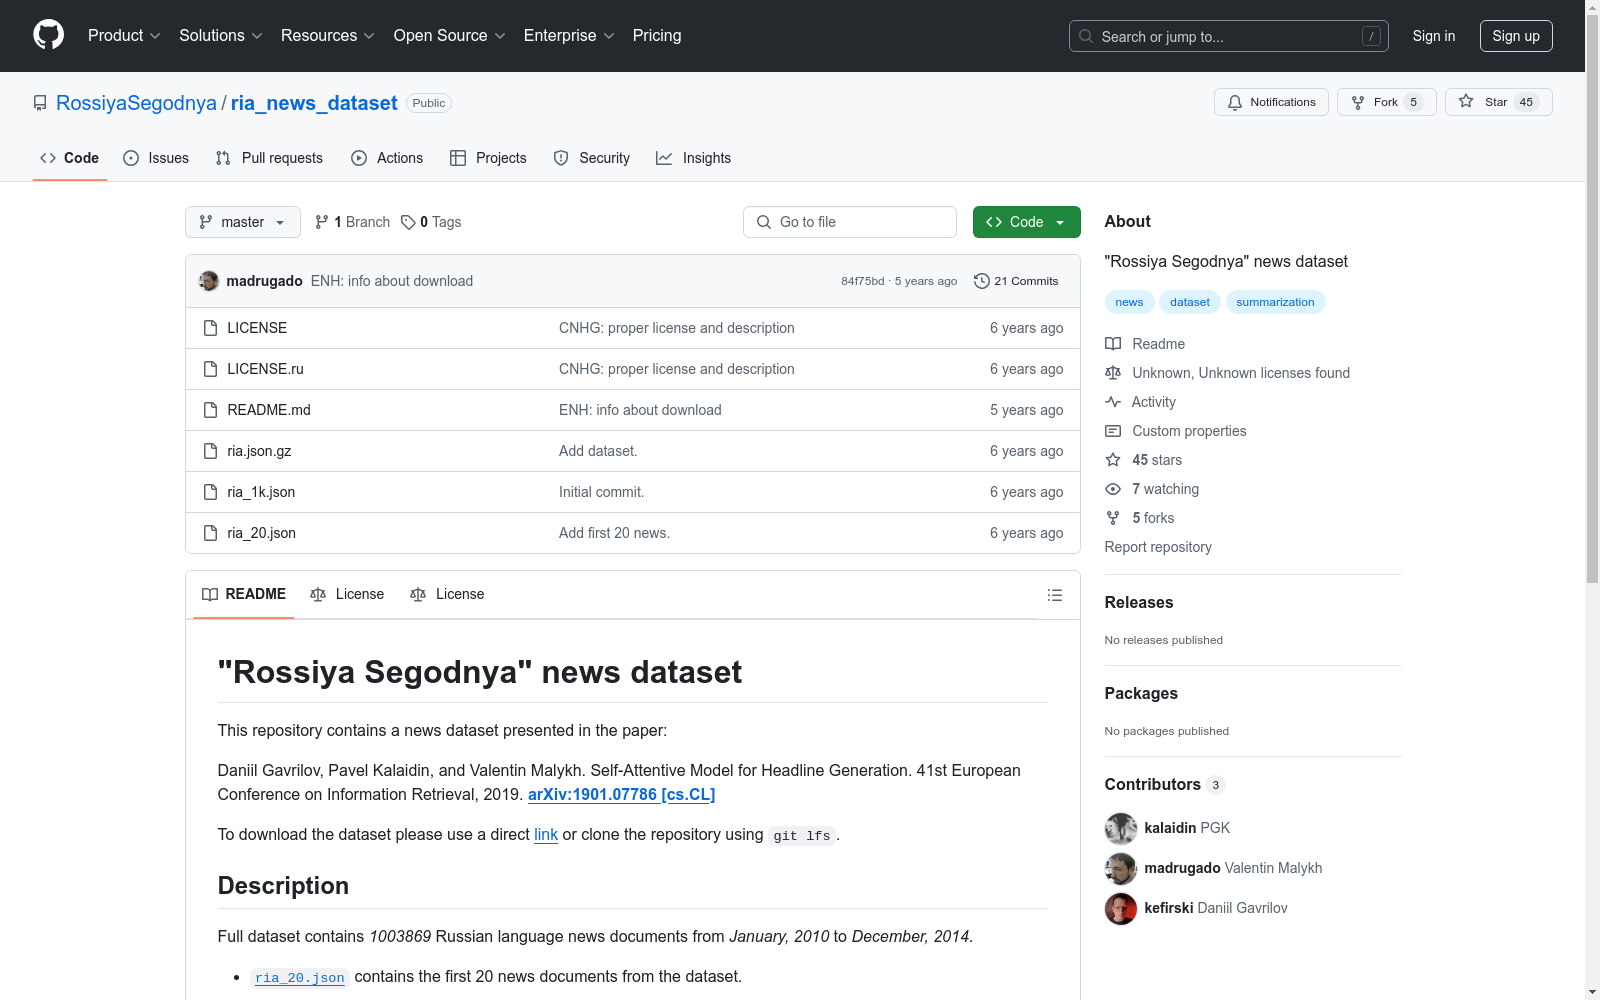The width and height of the screenshot is (1600, 1000).
Task: Click the eye icon beside 7 watching
Action: pyautogui.click(x=1113, y=489)
